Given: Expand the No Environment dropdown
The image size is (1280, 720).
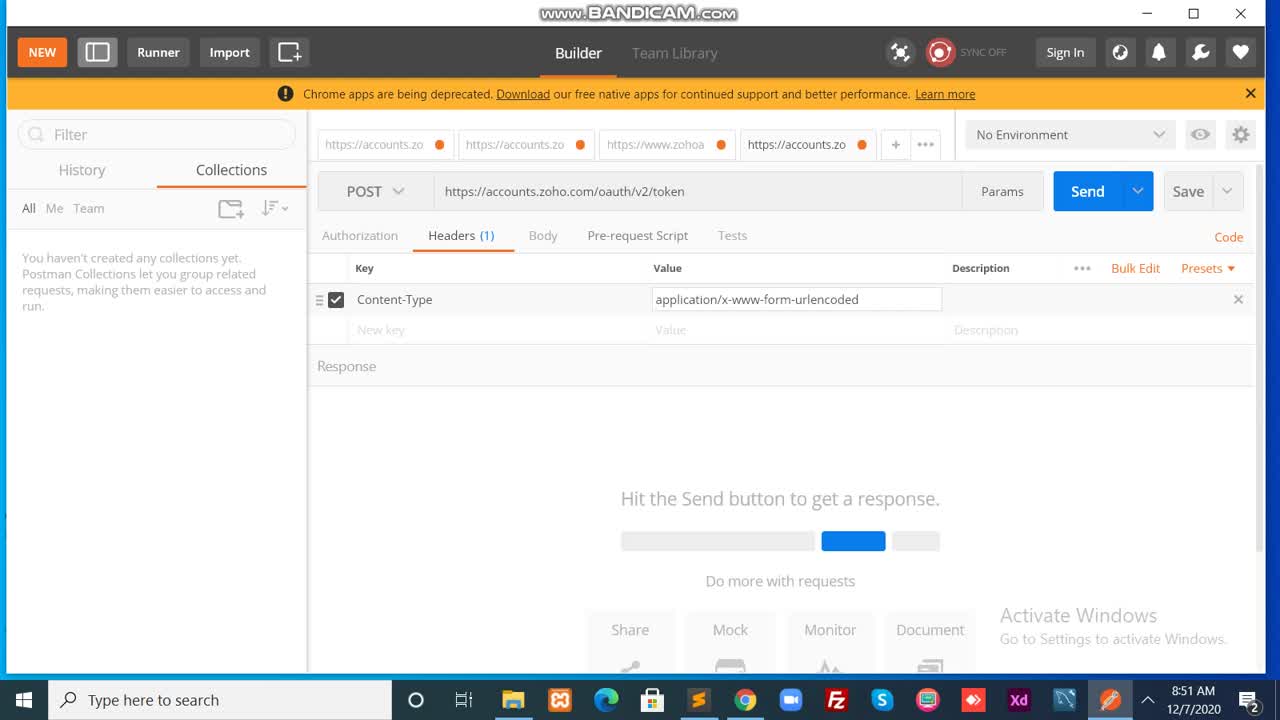Looking at the screenshot, I should pyautogui.click(x=1070, y=135).
